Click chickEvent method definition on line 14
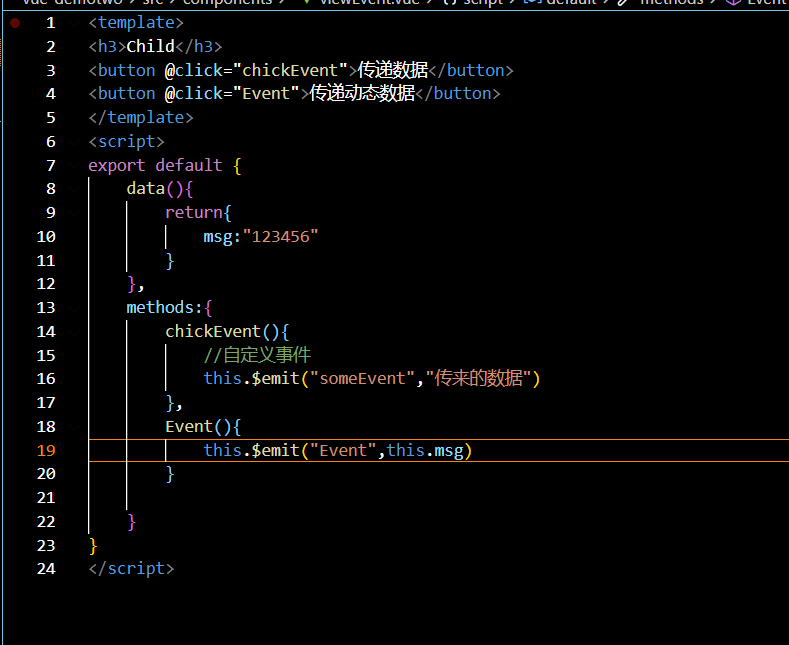This screenshot has height=645, width=789. pos(213,332)
